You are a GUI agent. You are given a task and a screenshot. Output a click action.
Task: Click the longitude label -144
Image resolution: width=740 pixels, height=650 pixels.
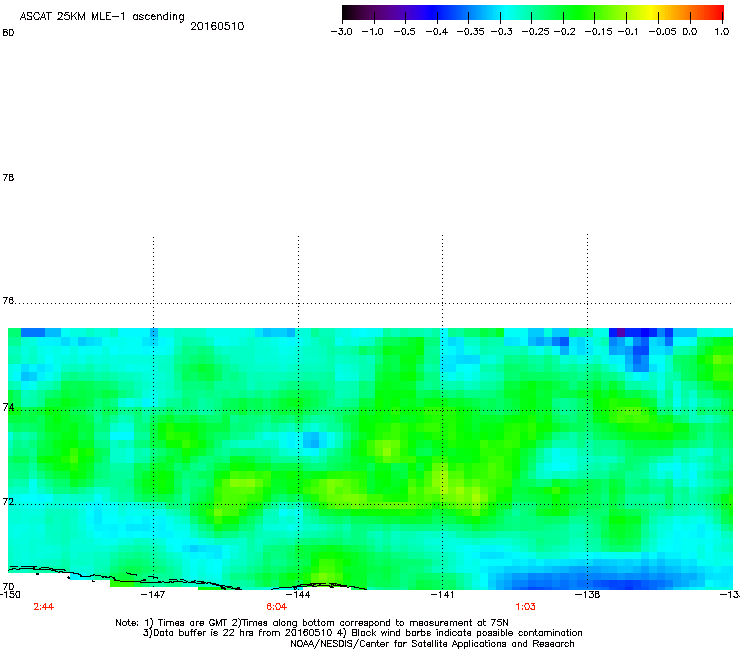[298, 594]
